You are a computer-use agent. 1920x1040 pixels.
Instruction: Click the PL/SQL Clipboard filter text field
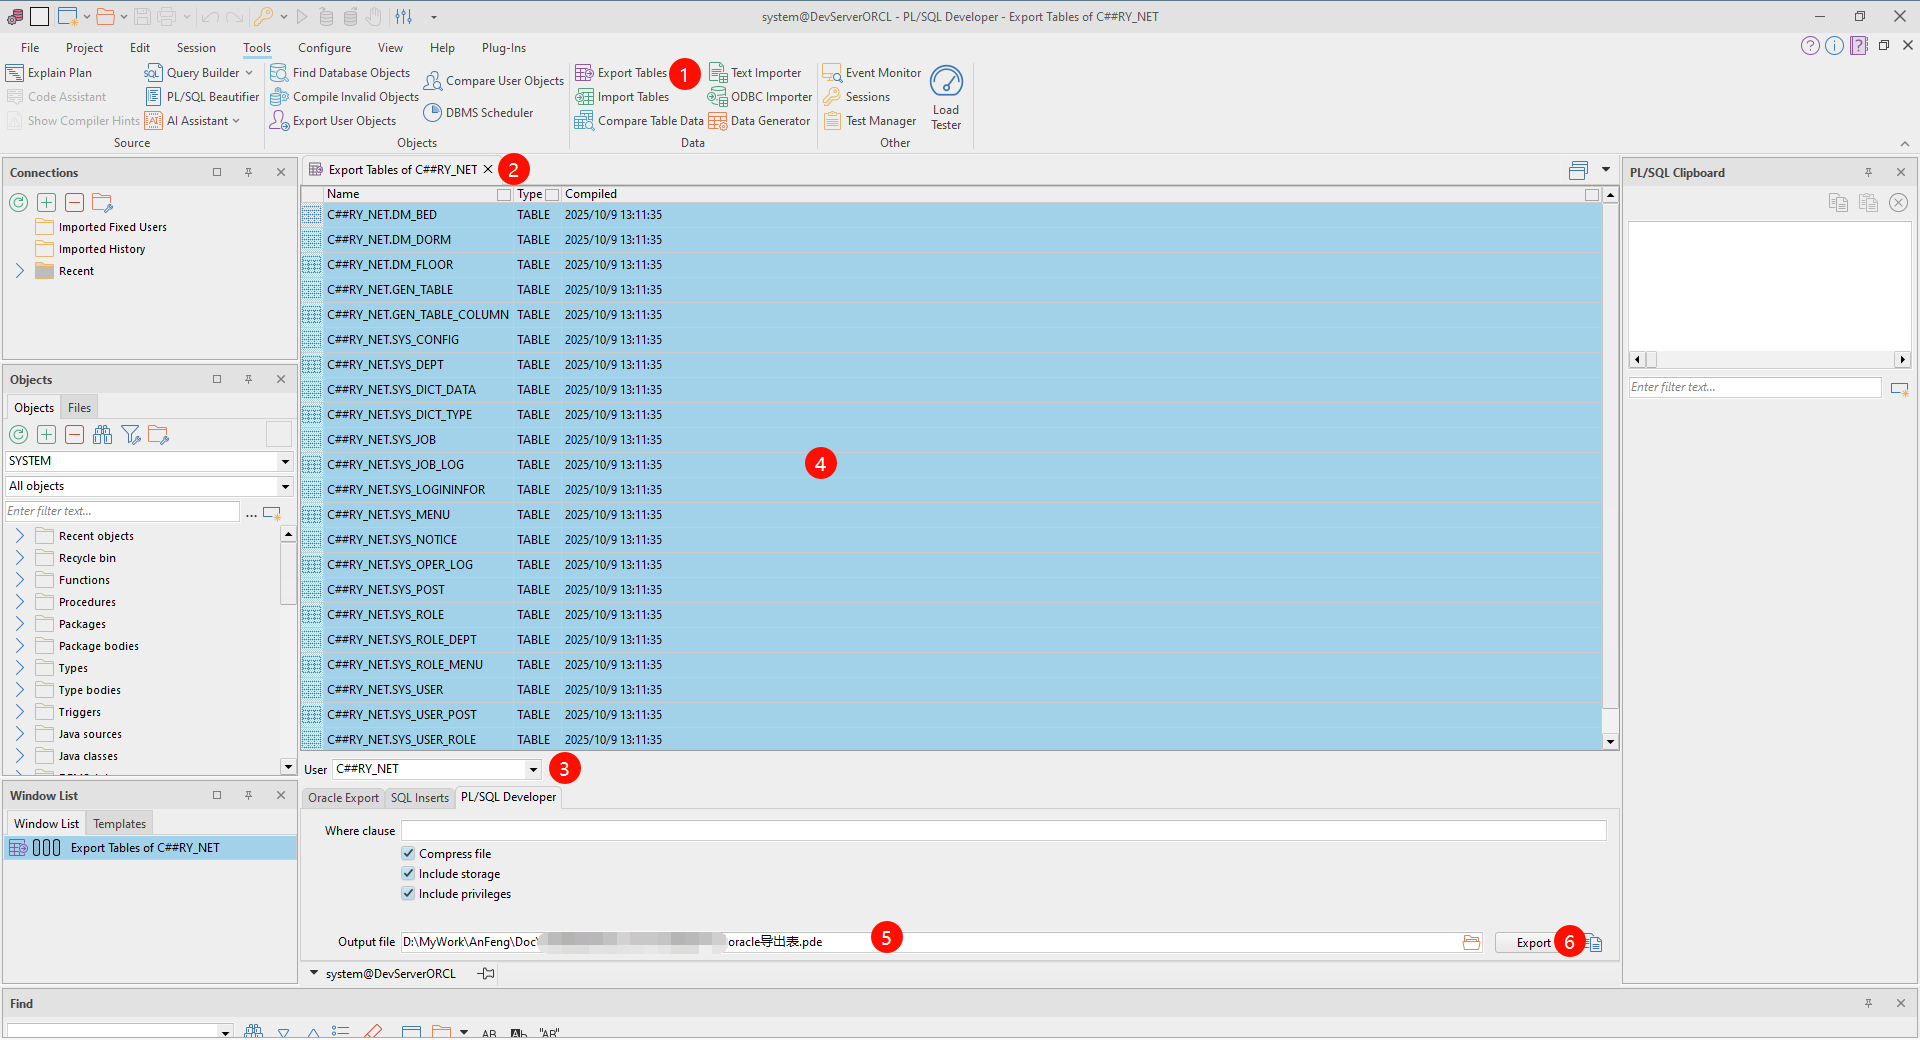(x=1755, y=387)
